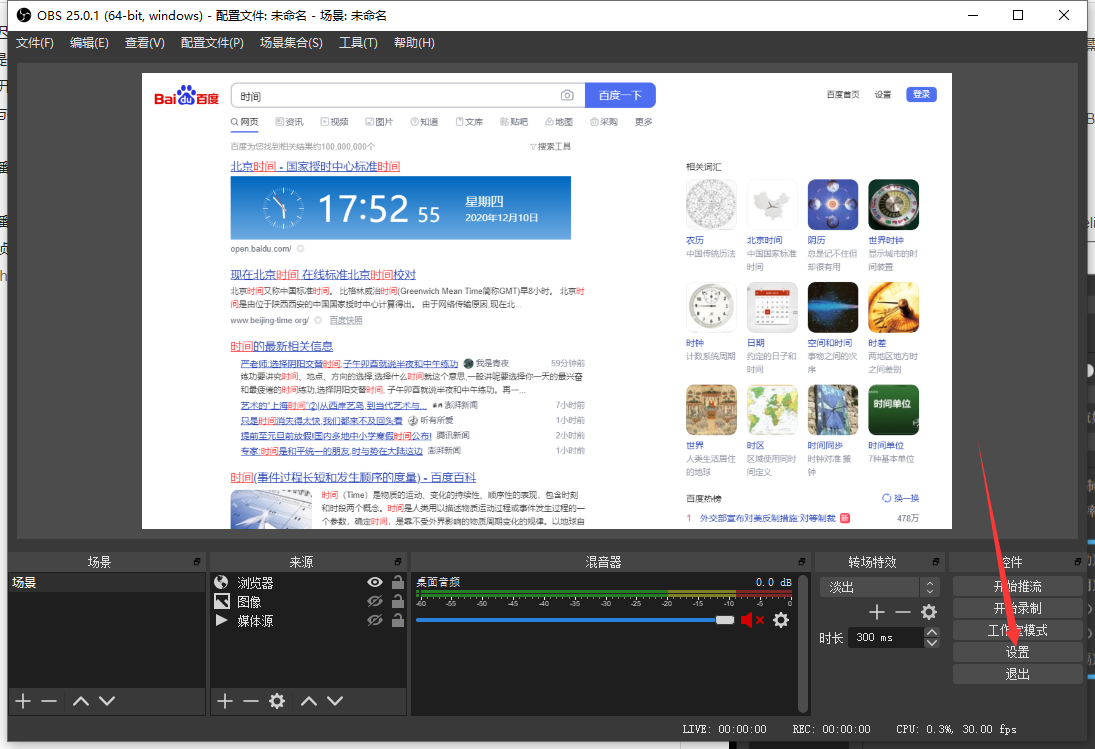
Task: Select the 媒体源 source row
Action: (308, 620)
